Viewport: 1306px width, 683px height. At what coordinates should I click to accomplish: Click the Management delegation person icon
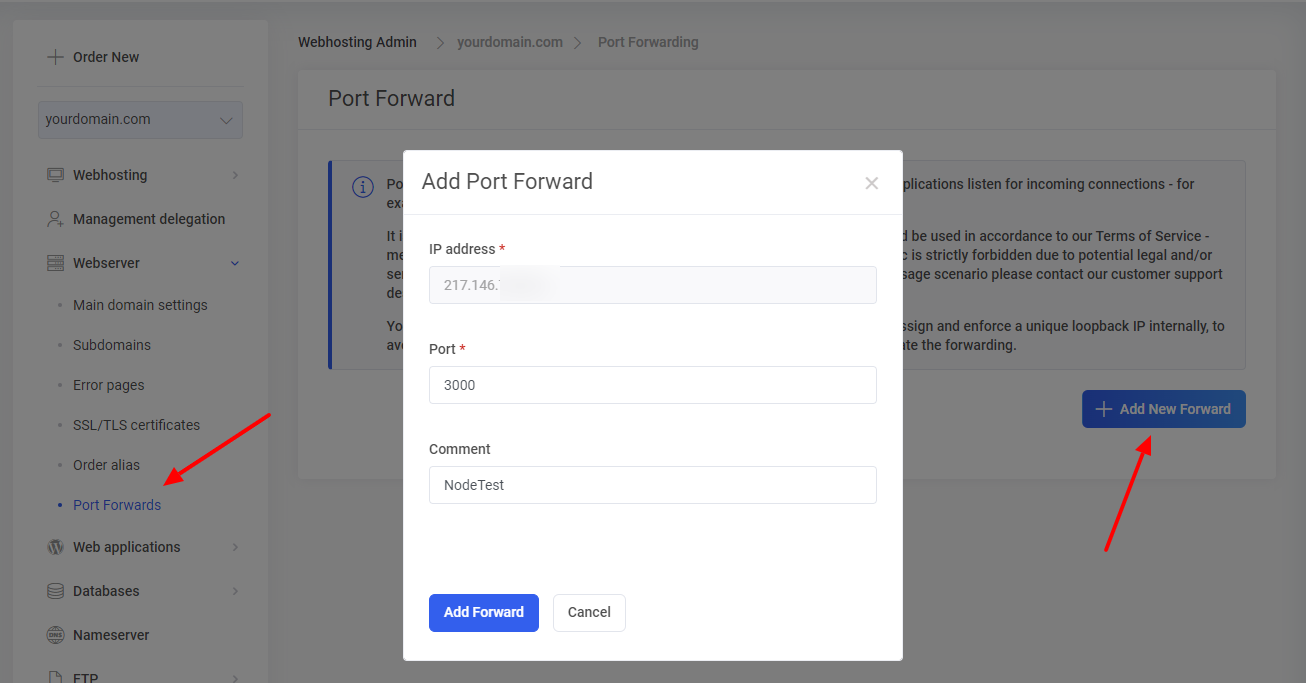click(54, 218)
